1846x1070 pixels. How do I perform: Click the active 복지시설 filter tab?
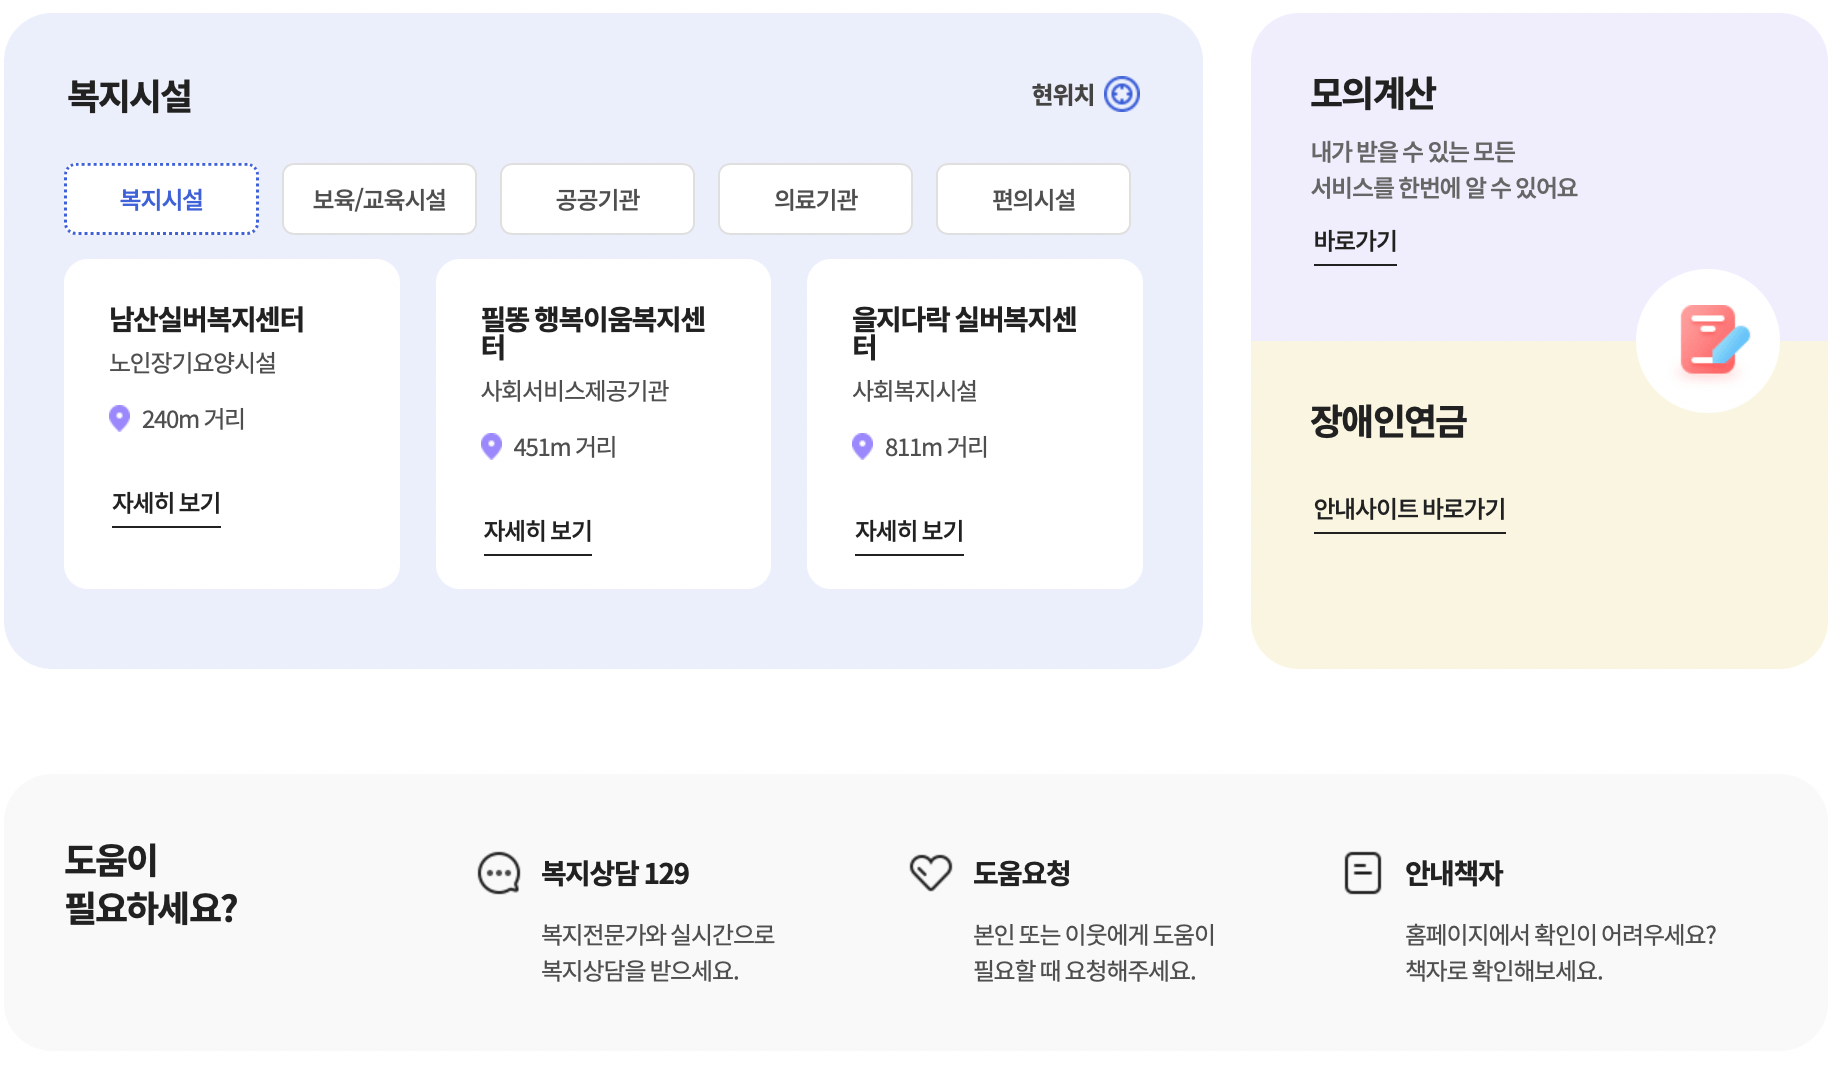[x=161, y=199]
